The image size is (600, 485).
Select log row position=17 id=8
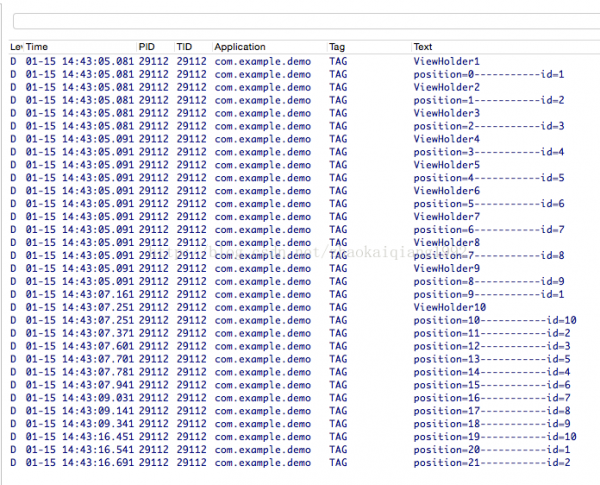pos(304,411)
